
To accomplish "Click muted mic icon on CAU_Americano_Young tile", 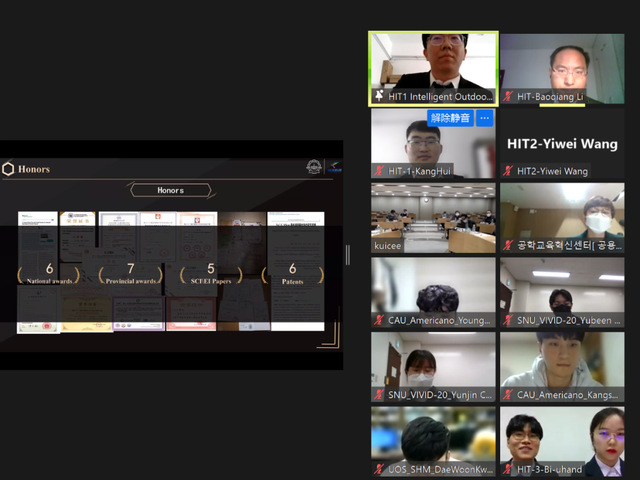I will coord(379,320).
